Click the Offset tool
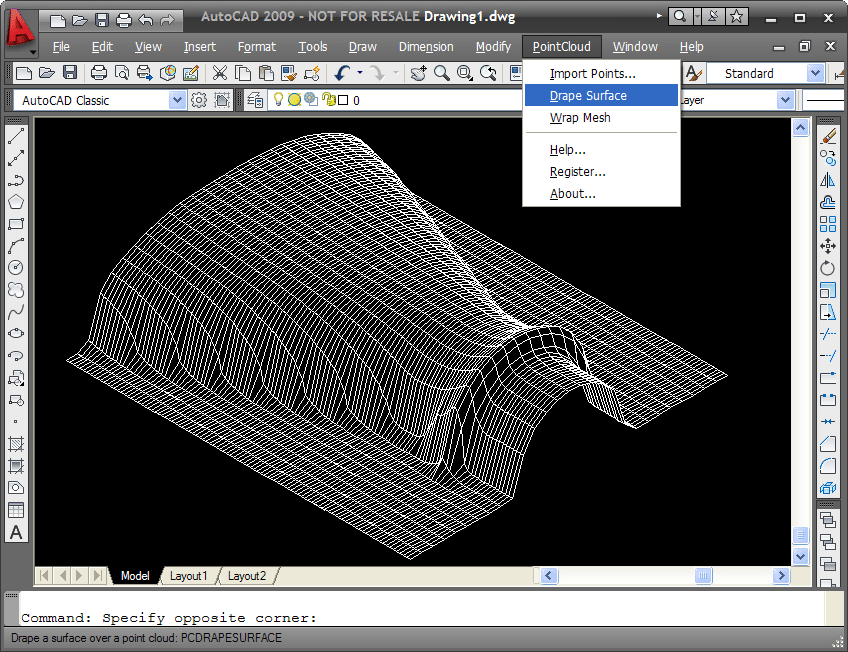This screenshot has width=848, height=652. click(x=828, y=202)
